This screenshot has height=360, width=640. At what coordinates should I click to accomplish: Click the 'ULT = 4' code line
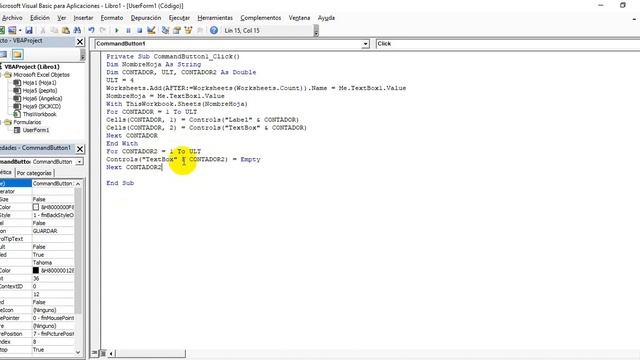click(120, 80)
